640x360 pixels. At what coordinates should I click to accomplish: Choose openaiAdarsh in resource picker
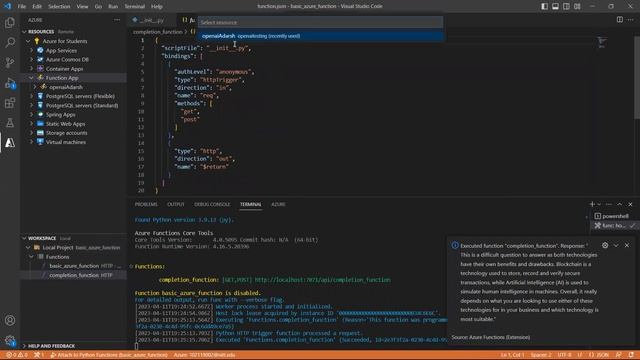click(320, 36)
